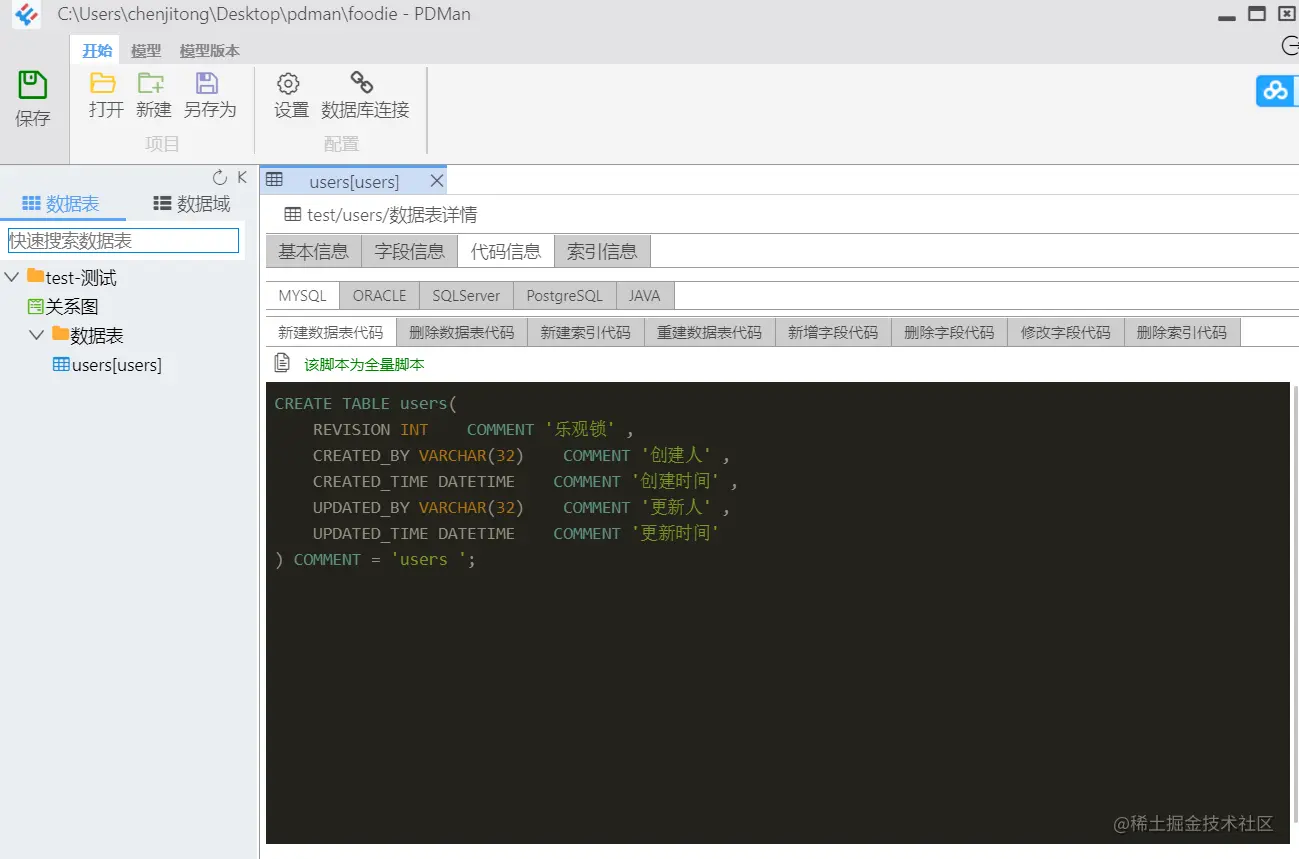Open the 字段信息 tab
Image resolution: width=1299 pixels, height=859 pixels.
pos(410,251)
